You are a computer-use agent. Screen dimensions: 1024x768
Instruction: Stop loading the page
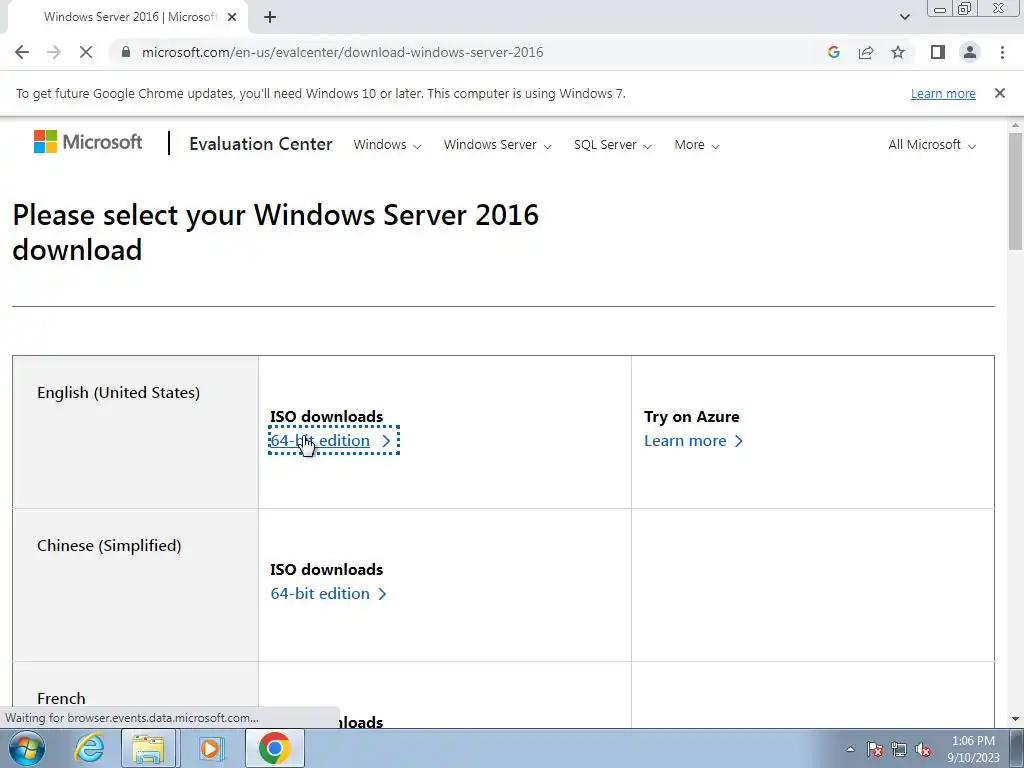[x=86, y=52]
